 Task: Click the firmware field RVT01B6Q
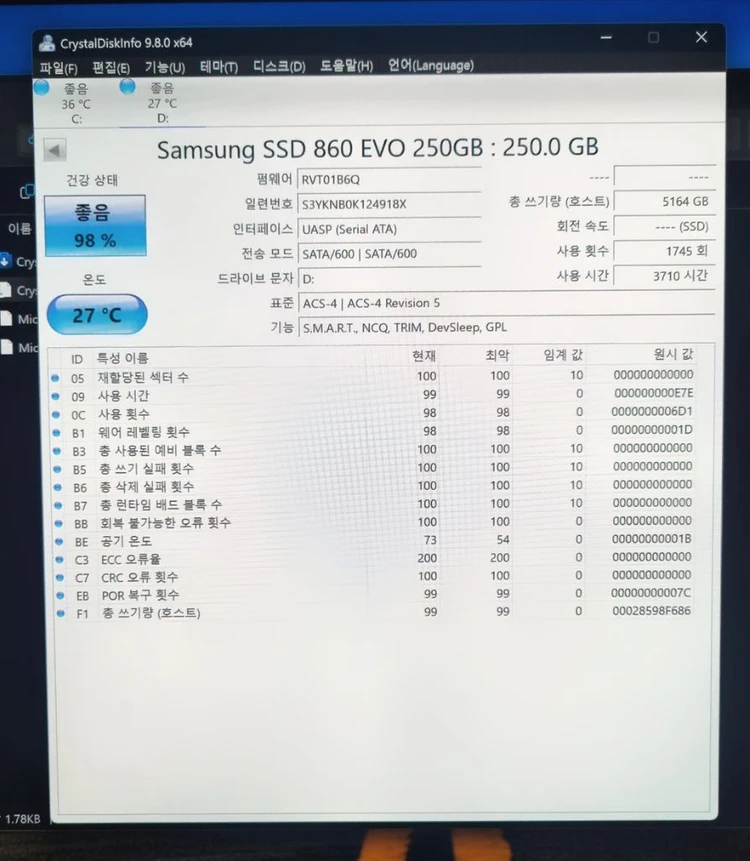389,180
